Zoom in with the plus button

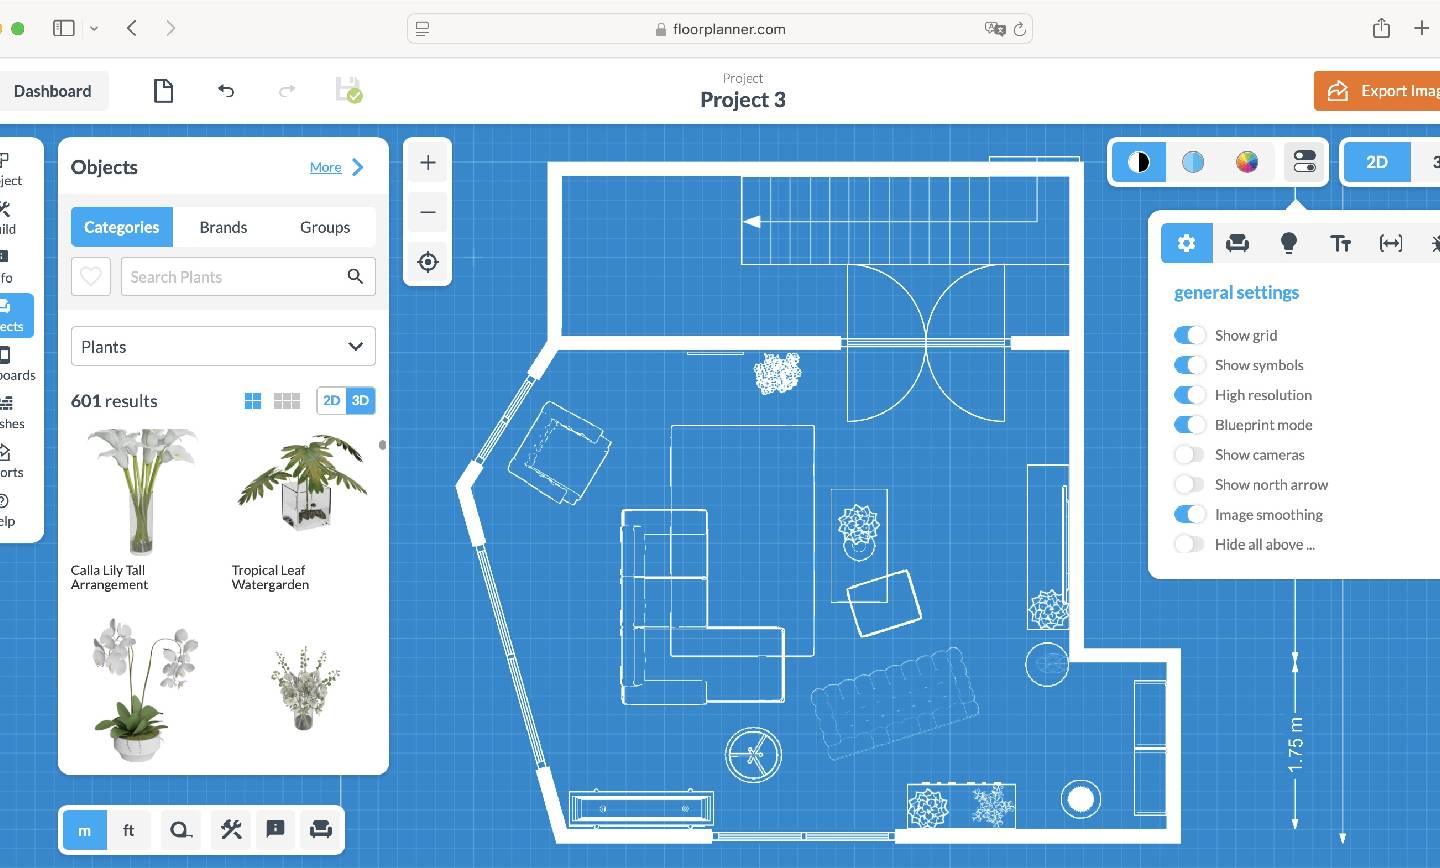pos(428,163)
